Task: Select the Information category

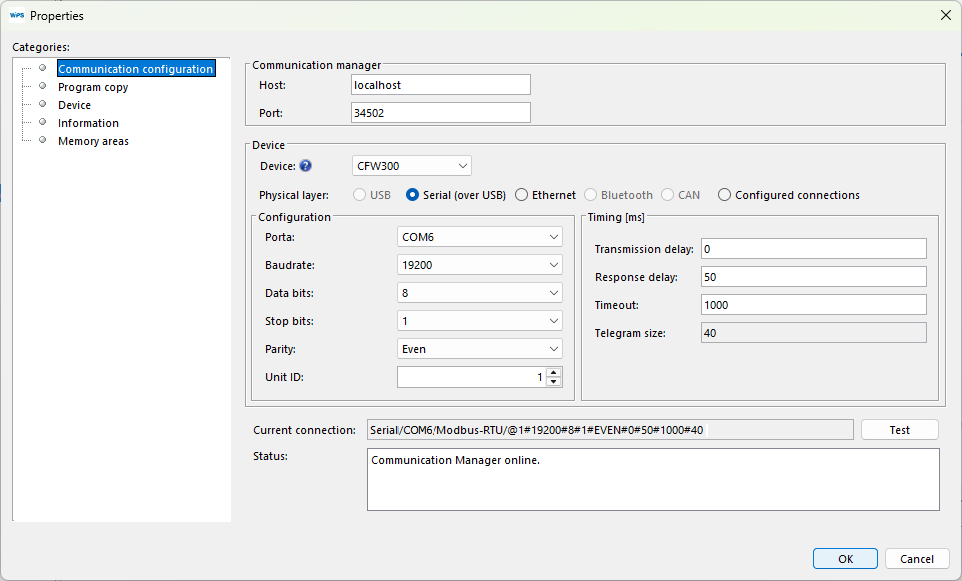Action: tap(88, 122)
